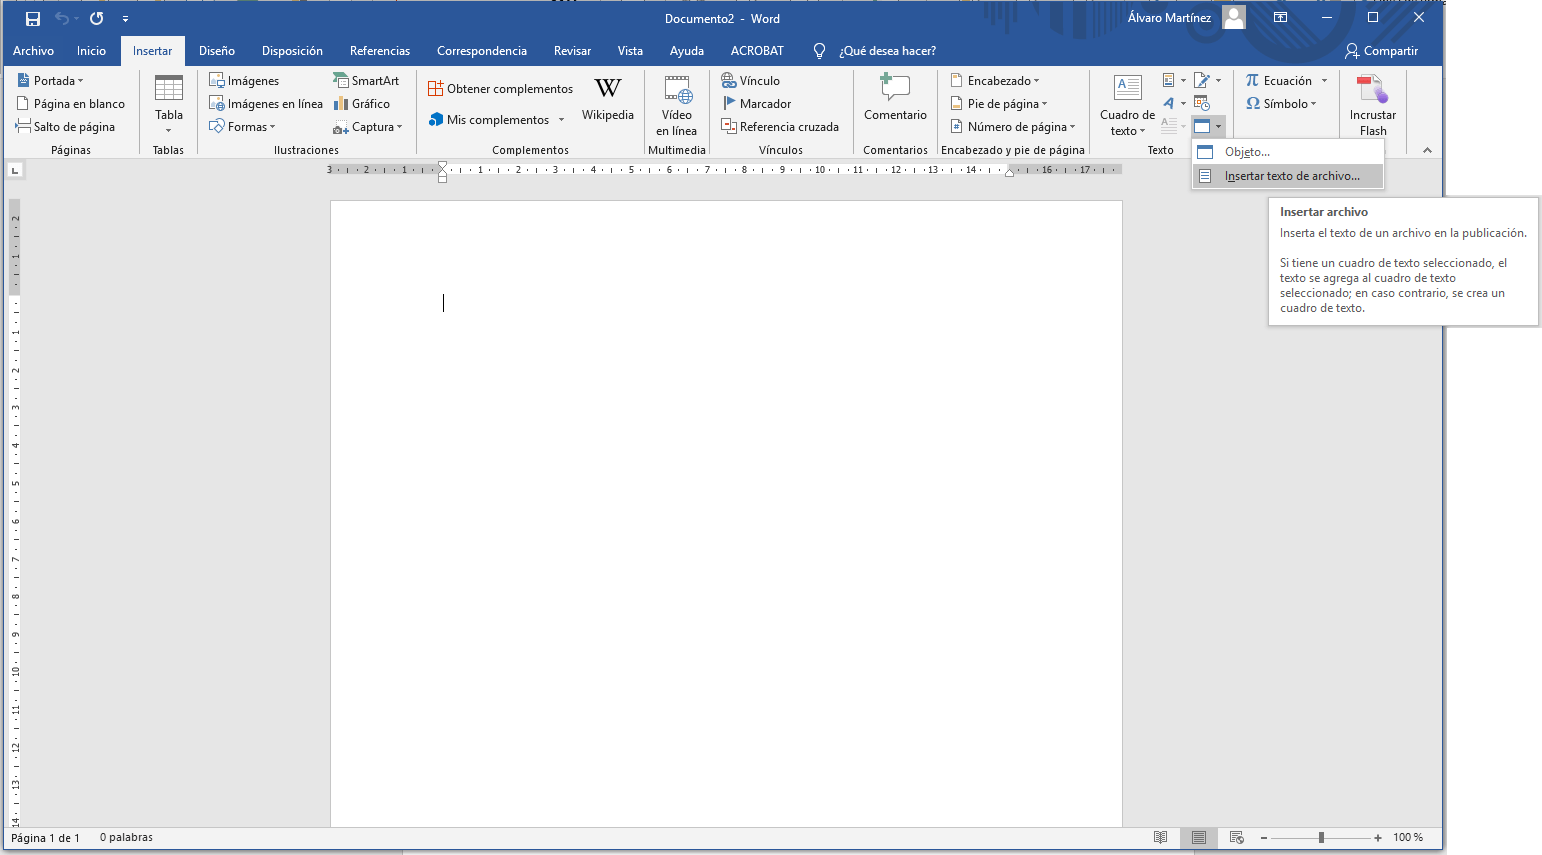Click the Compartir button
The height and width of the screenshot is (855, 1542).
click(1381, 51)
